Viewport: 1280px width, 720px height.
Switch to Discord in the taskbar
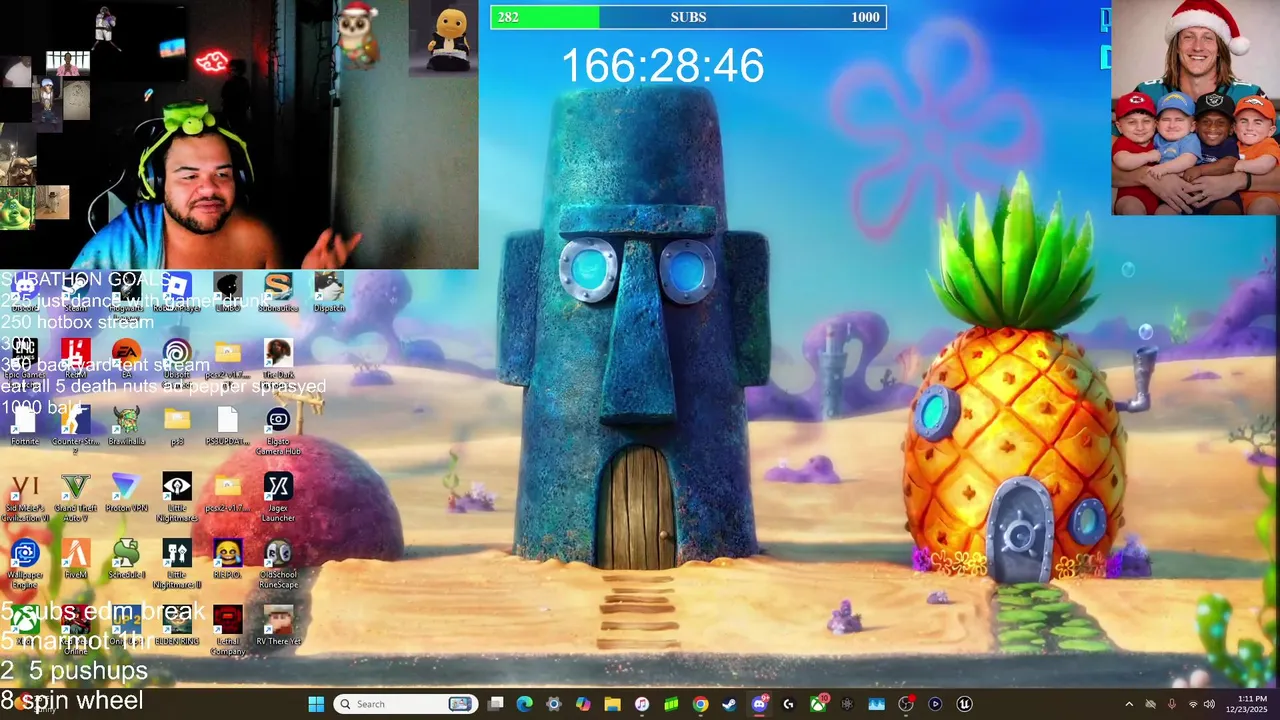tap(759, 704)
